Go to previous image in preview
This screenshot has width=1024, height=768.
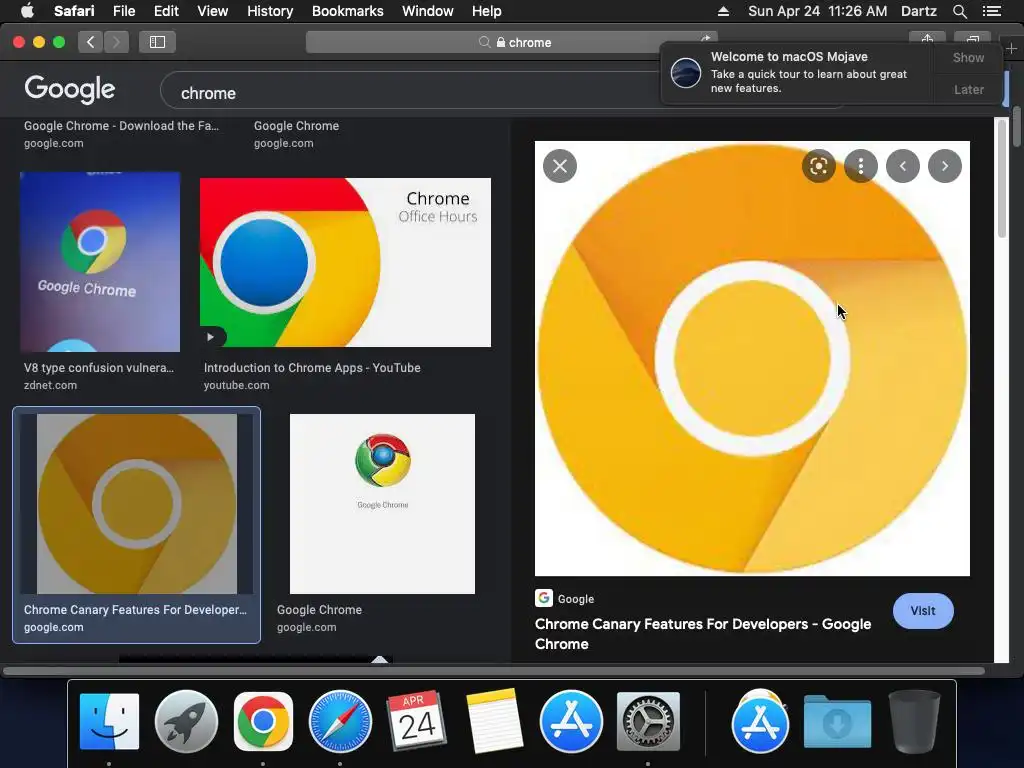[903, 166]
